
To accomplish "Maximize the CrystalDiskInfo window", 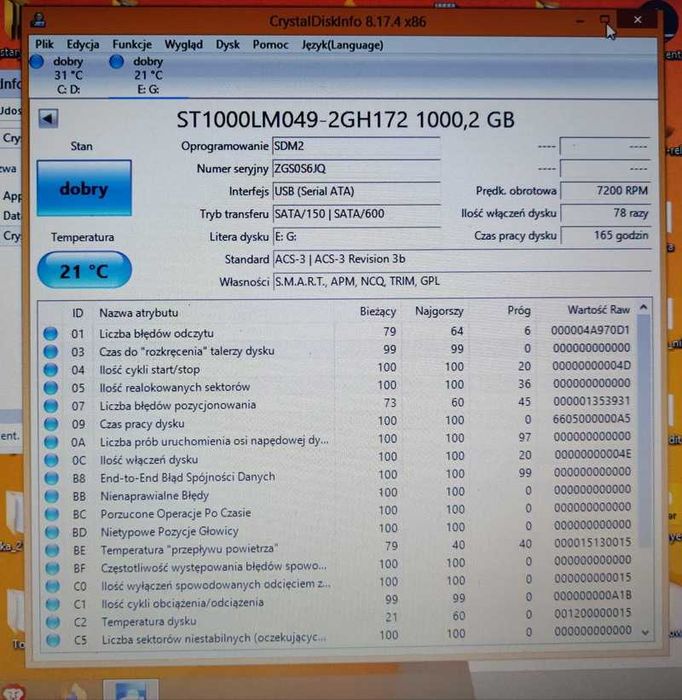I will (x=605, y=20).
